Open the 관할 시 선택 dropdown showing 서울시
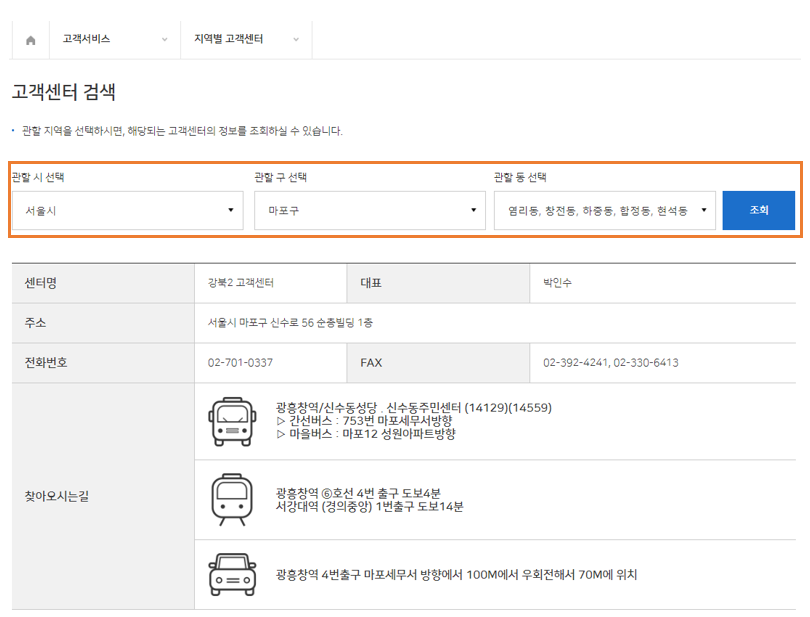The image size is (810, 617). pyautogui.click(x=128, y=210)
